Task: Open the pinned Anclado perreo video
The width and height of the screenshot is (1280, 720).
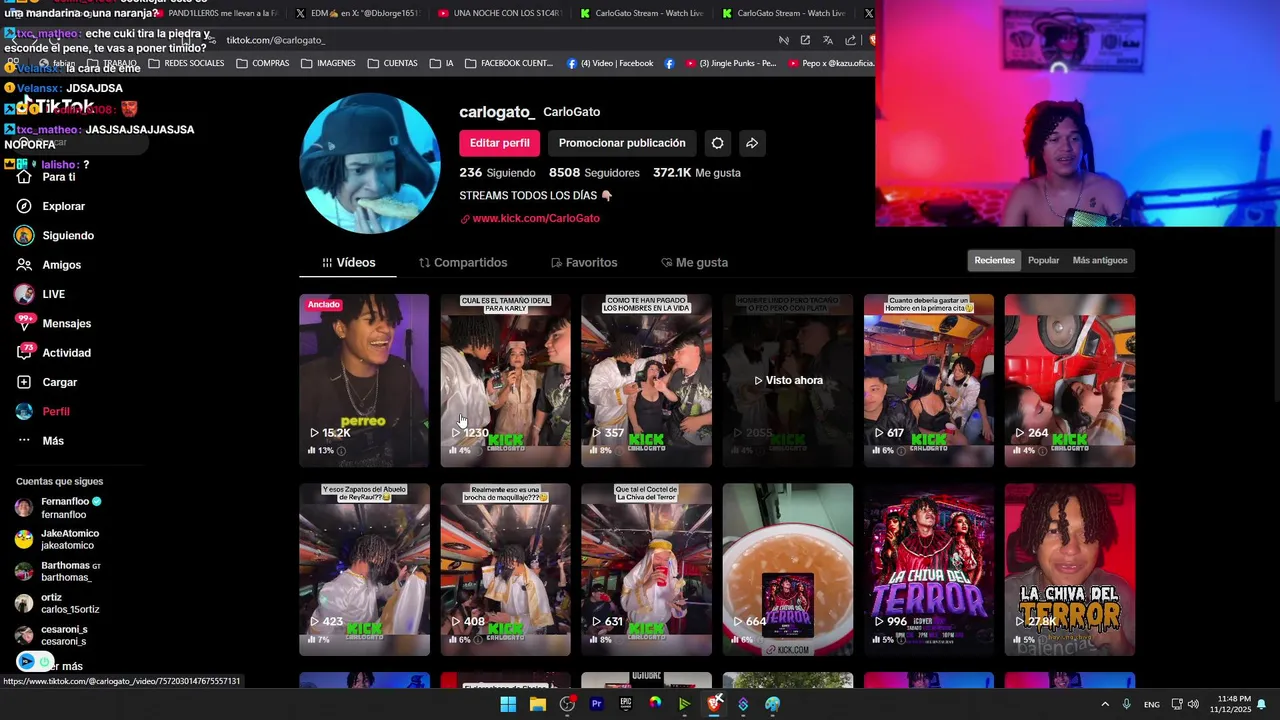Action: 364,380
